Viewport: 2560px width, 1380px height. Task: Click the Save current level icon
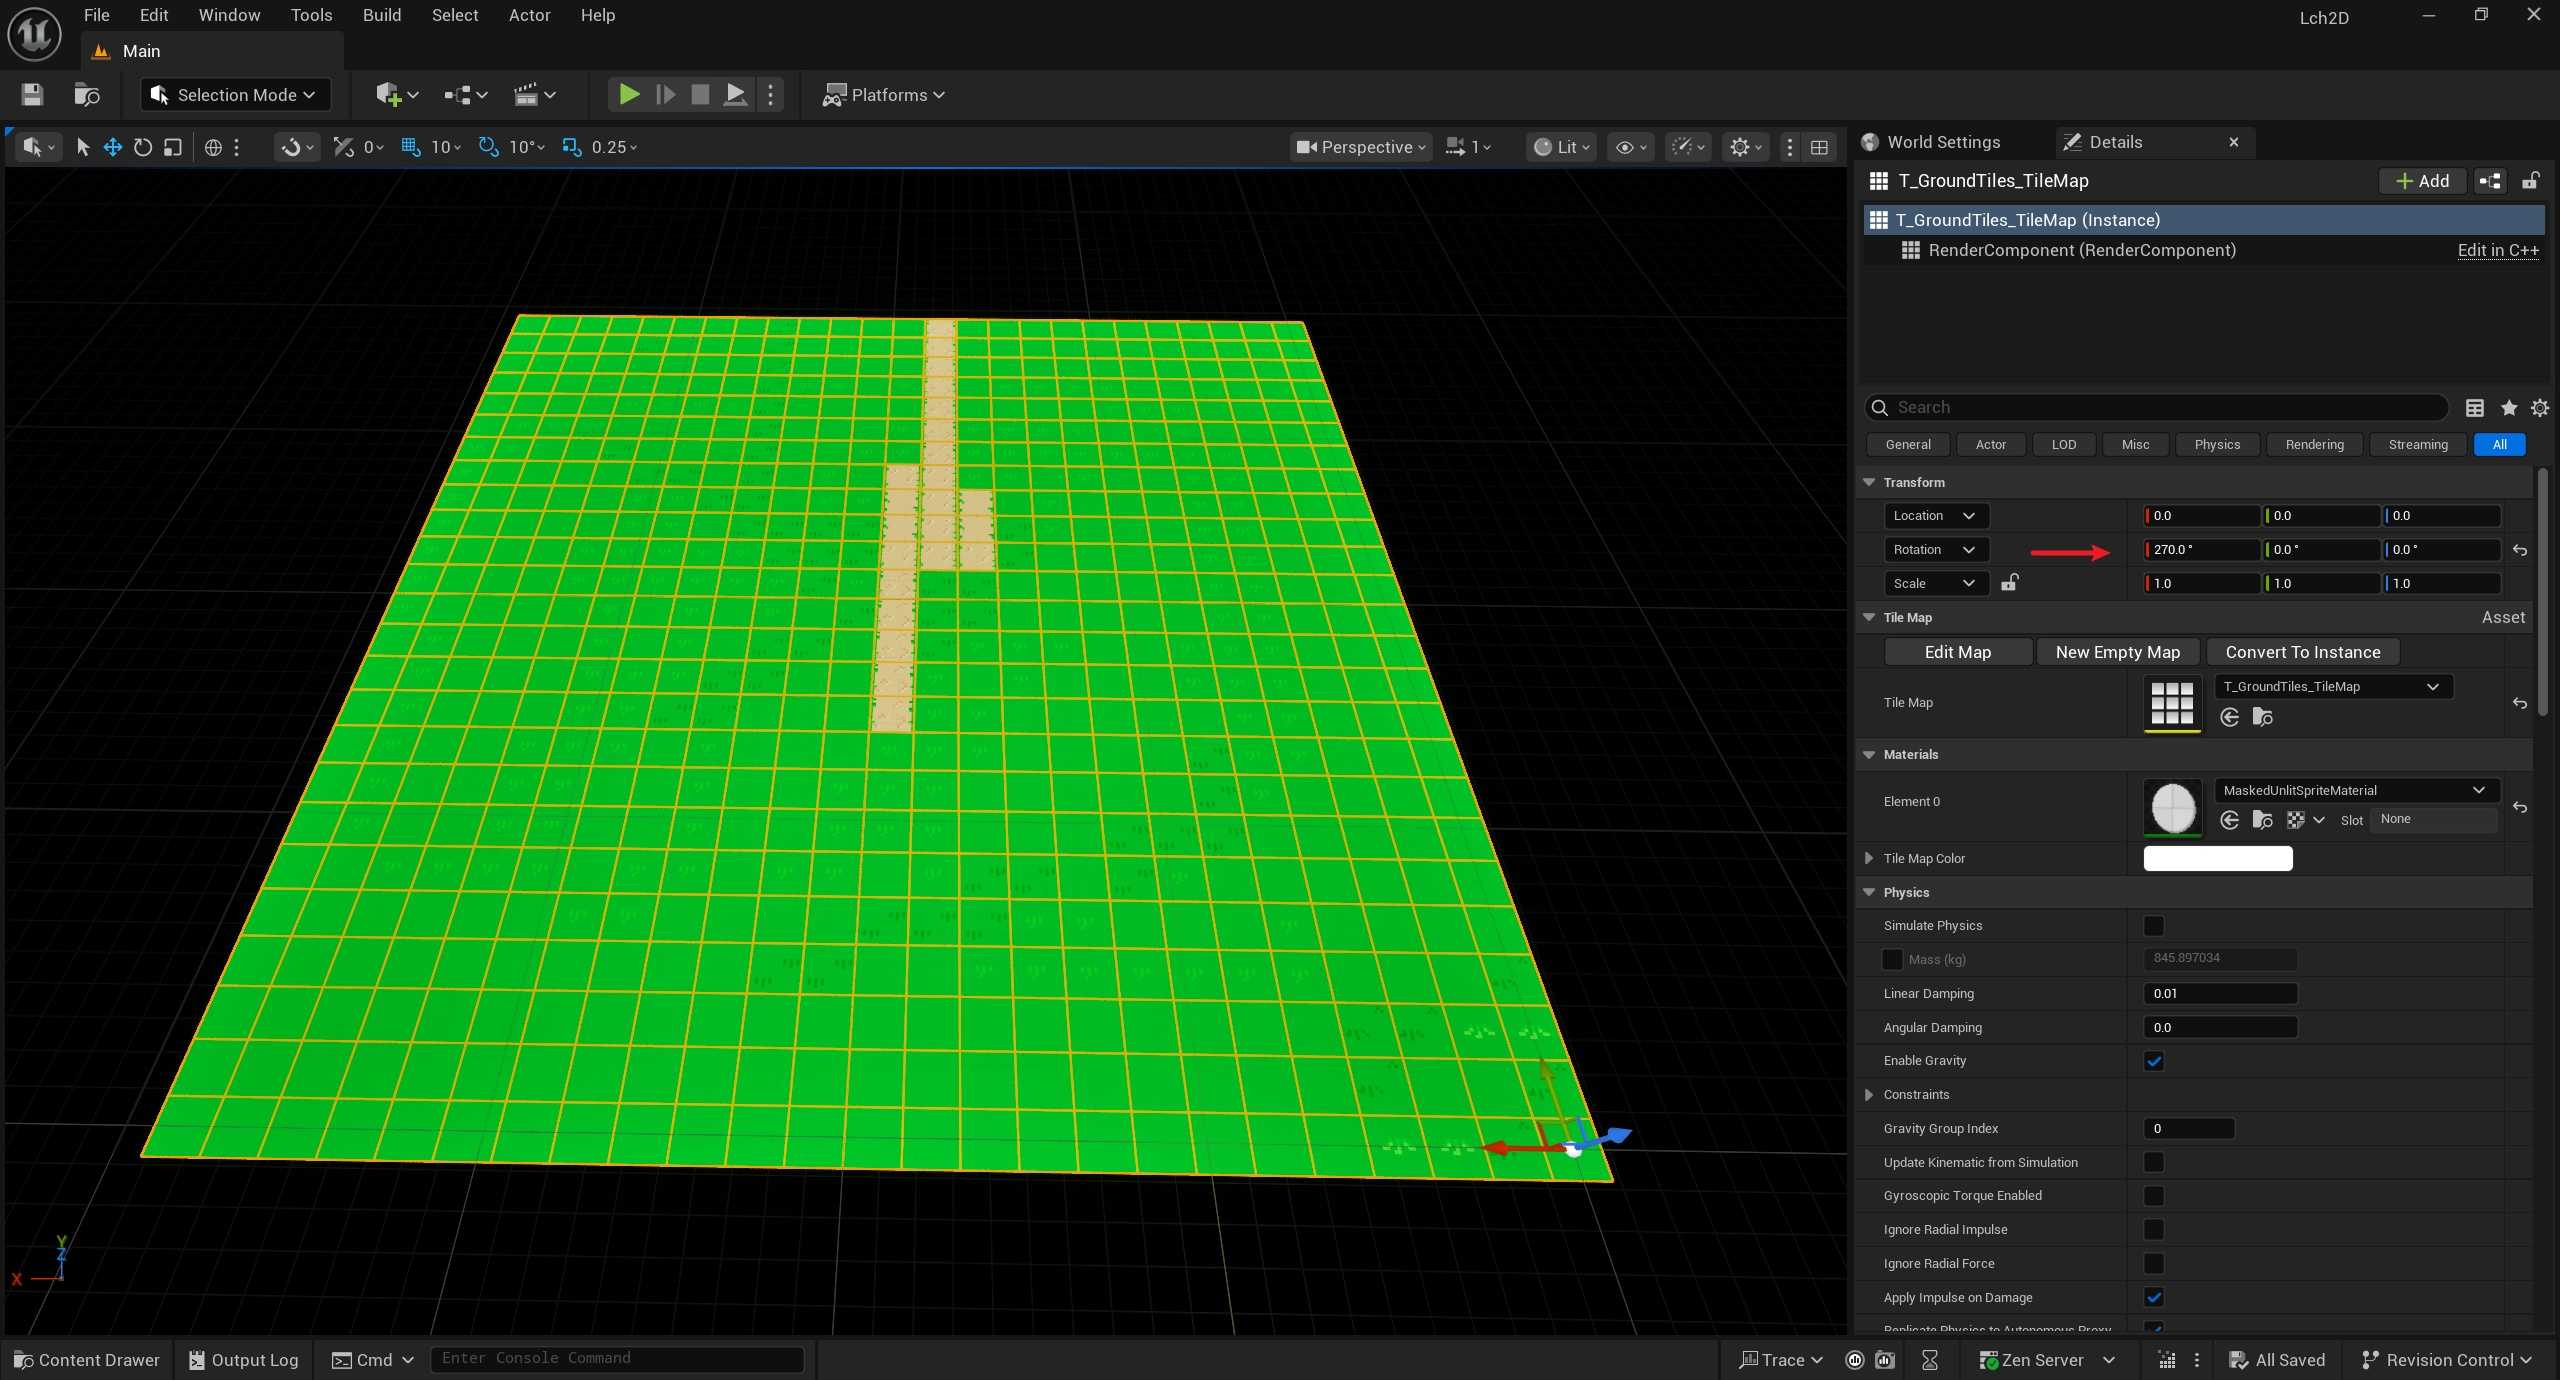click(32, 95)
